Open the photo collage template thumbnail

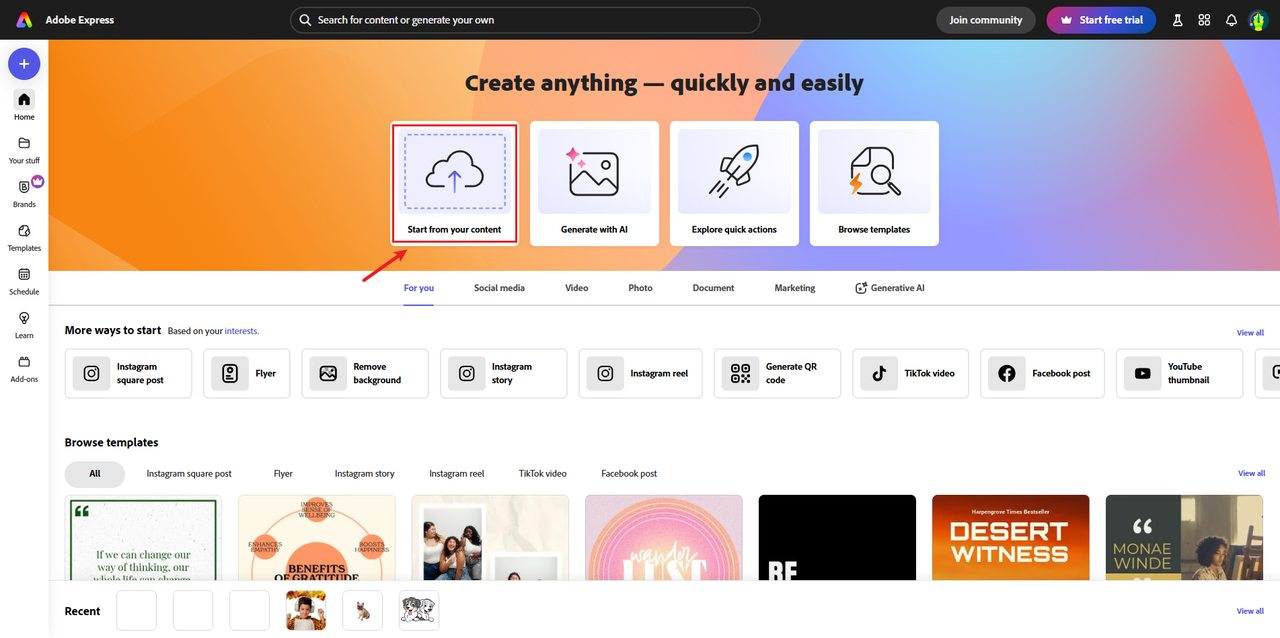click(x=490, y=537)
